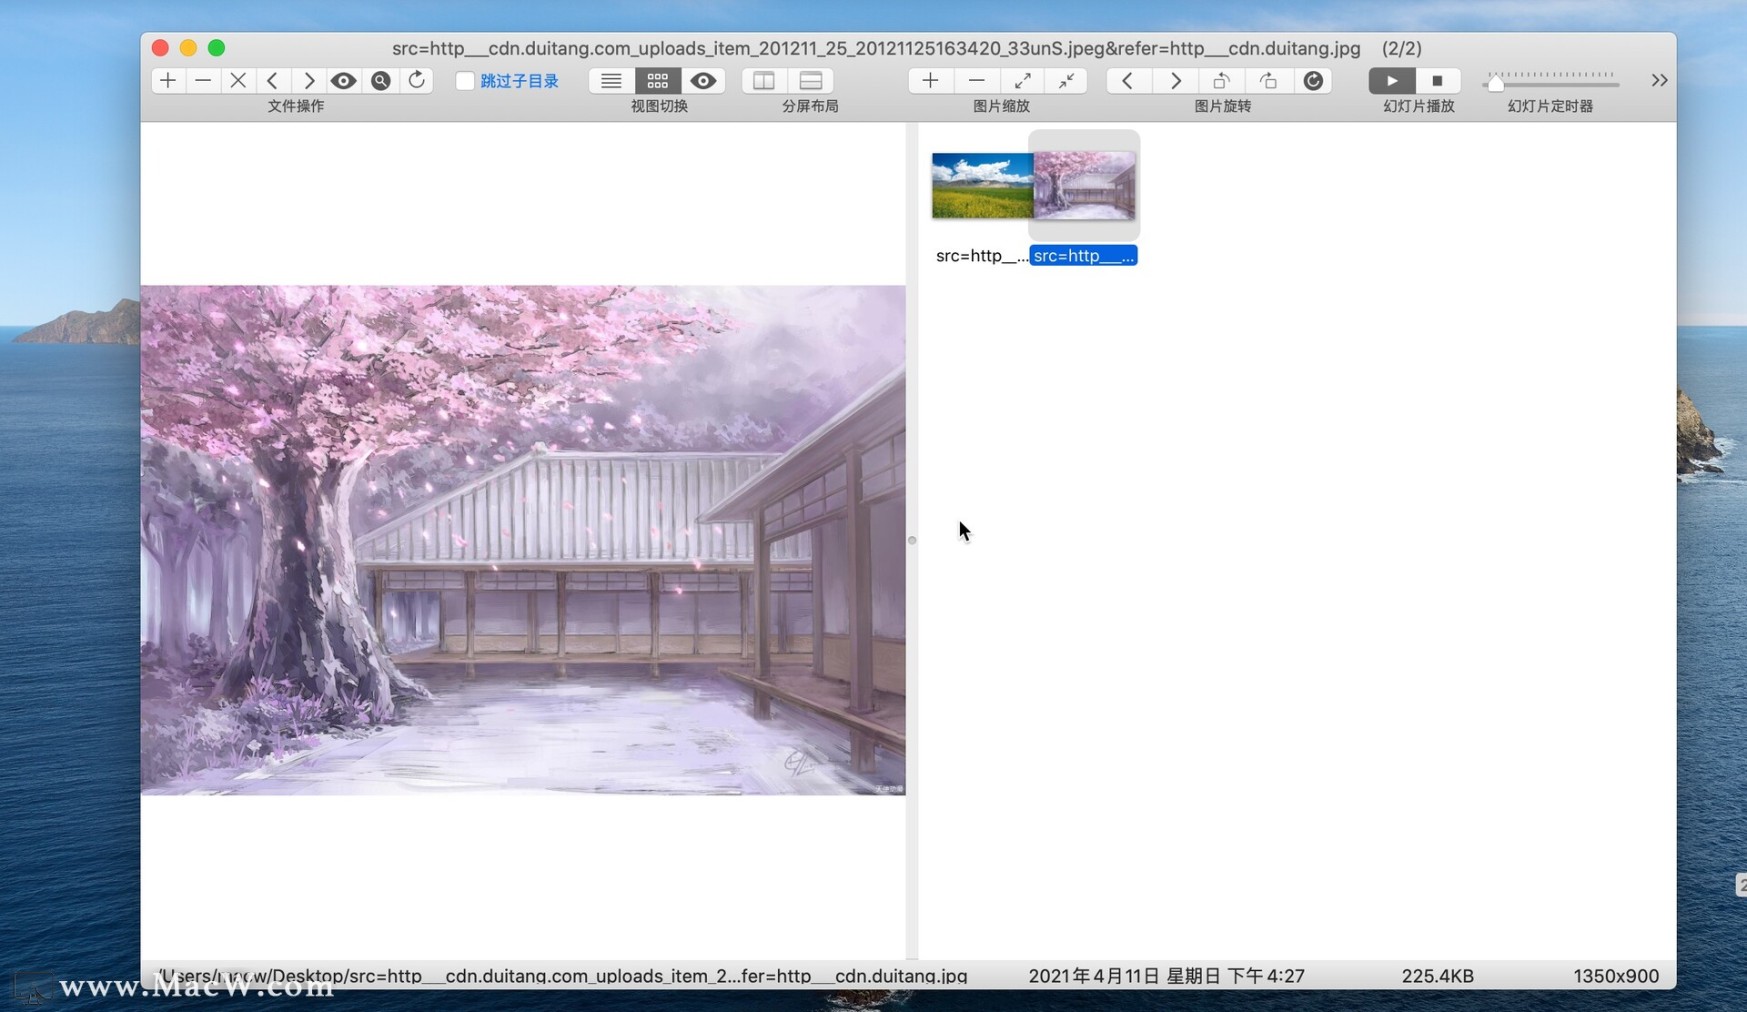Image resolution: width=1747 pixels, height=1012 pixels.
Task: Click the magnifier search icon in file operations
Action: [380, 81]
